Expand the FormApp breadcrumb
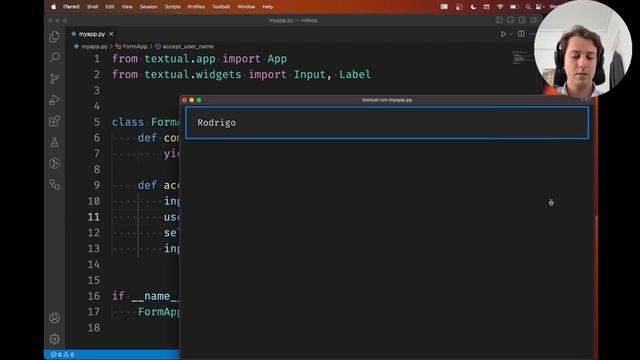Image resolution: width=640 pixels, height=360 pixels. [x=135, y=47]
